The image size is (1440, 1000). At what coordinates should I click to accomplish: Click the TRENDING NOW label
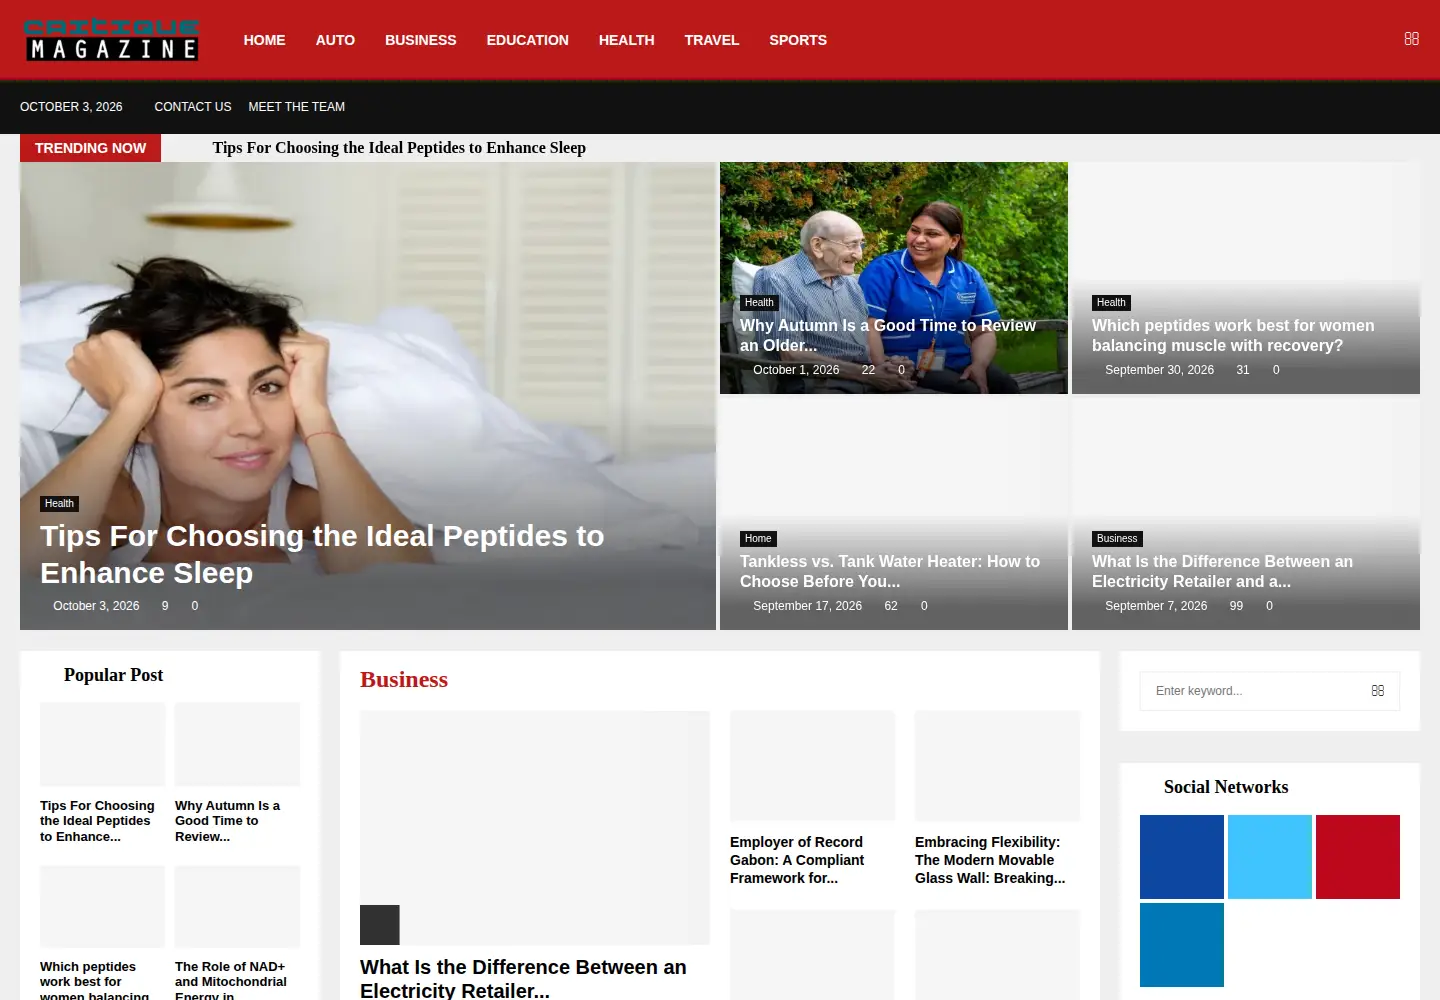tap(90, 148)
